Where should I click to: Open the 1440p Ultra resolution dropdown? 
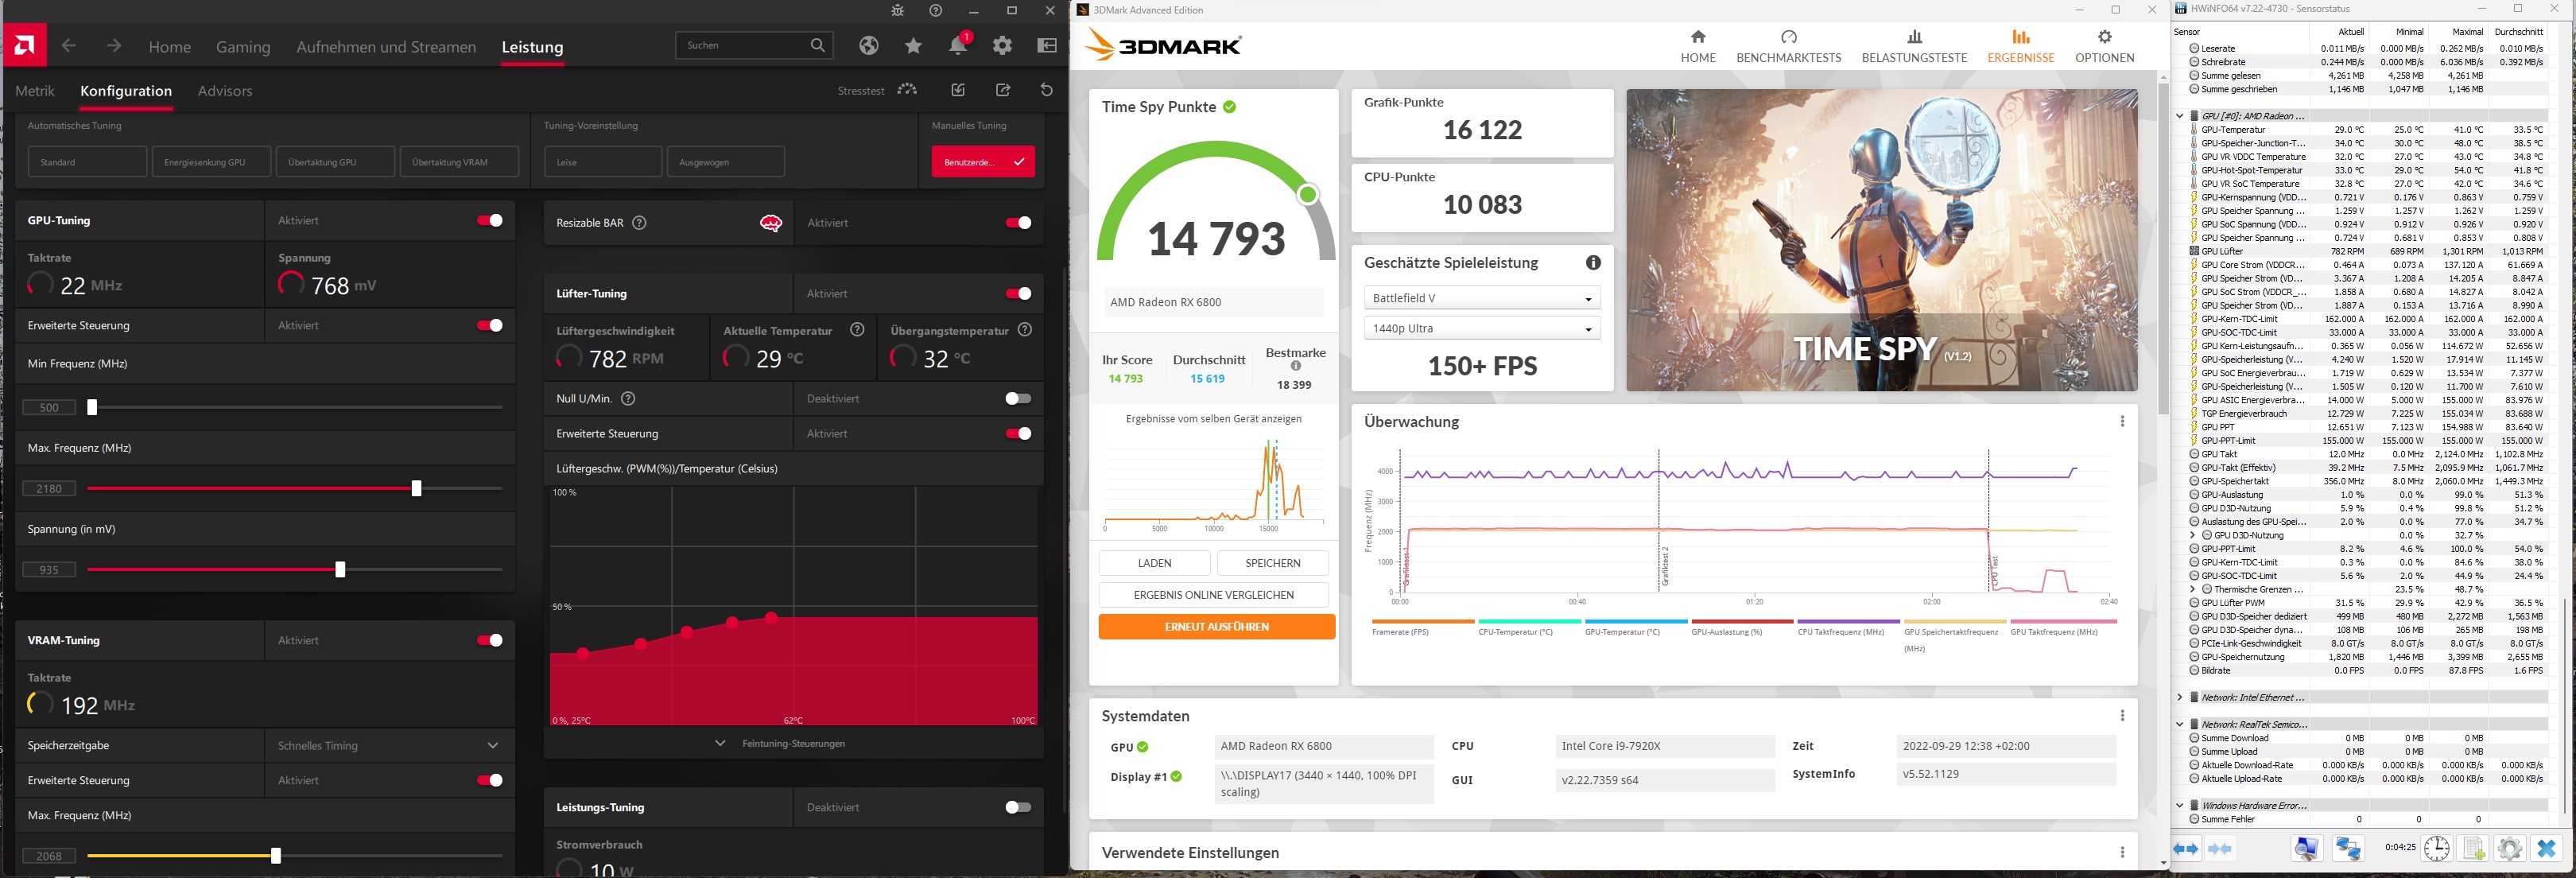point(1481,328)
